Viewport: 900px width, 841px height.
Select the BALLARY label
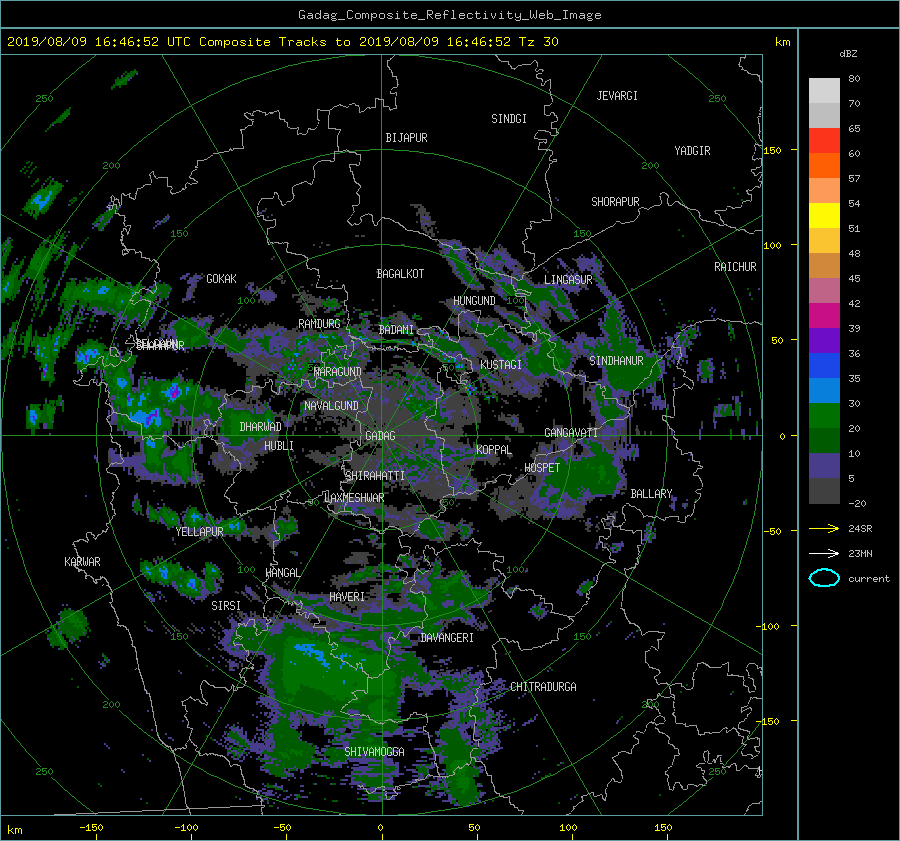[x=651, y=494]
